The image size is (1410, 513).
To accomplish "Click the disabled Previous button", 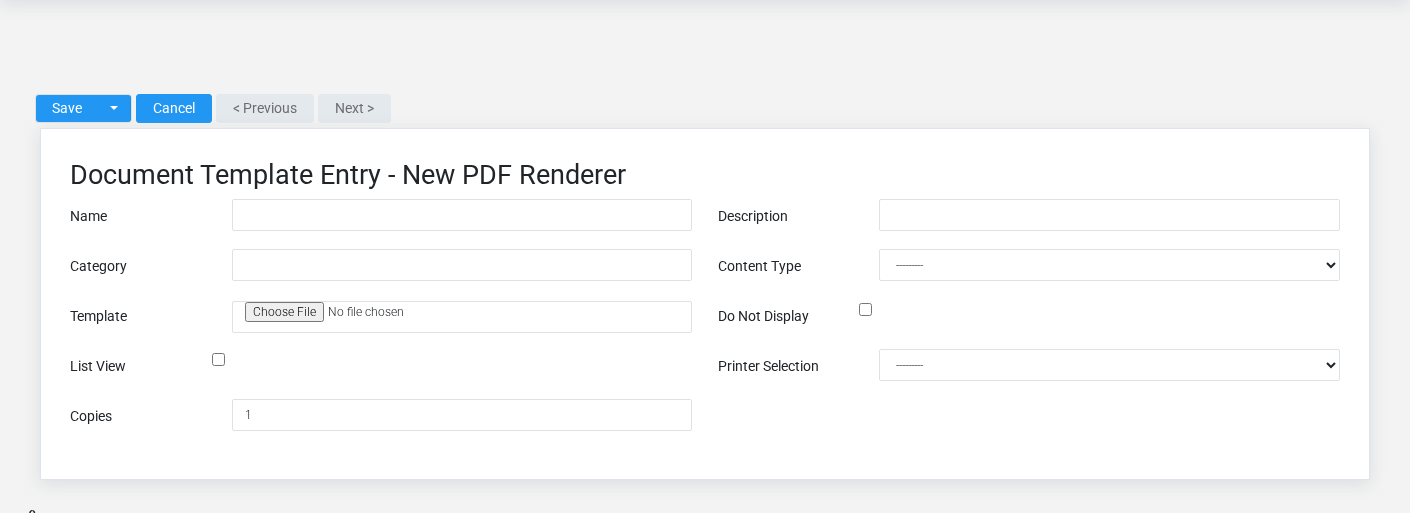I will [265, 108].
